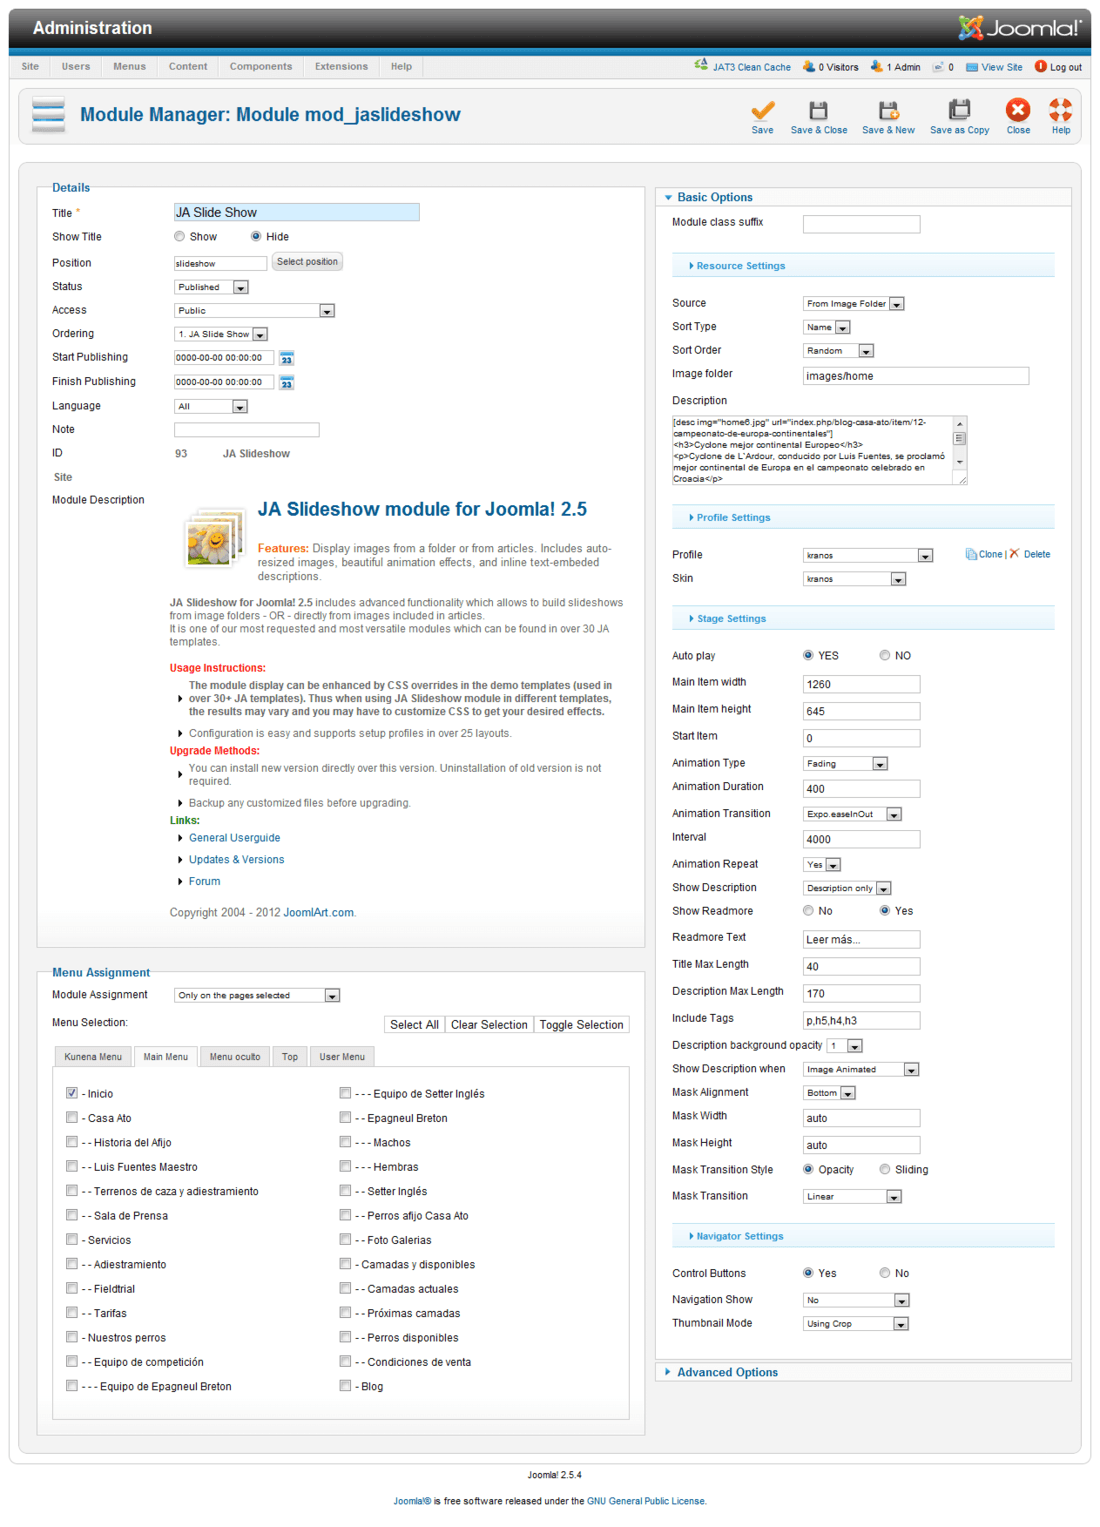Open the Sort Order dropdown
Viewport: 1100px width, 1527px height.
(839, 351)
